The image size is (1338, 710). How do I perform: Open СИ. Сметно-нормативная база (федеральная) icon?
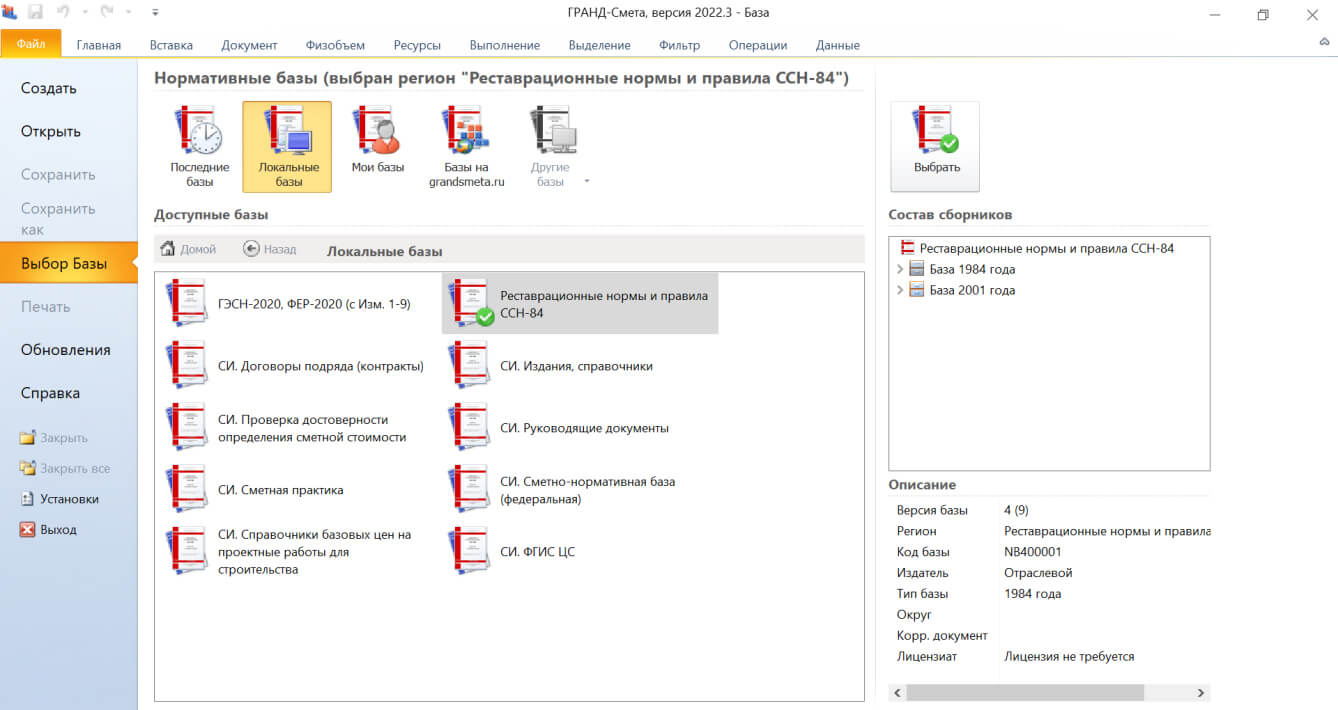[x=470, y=490]
